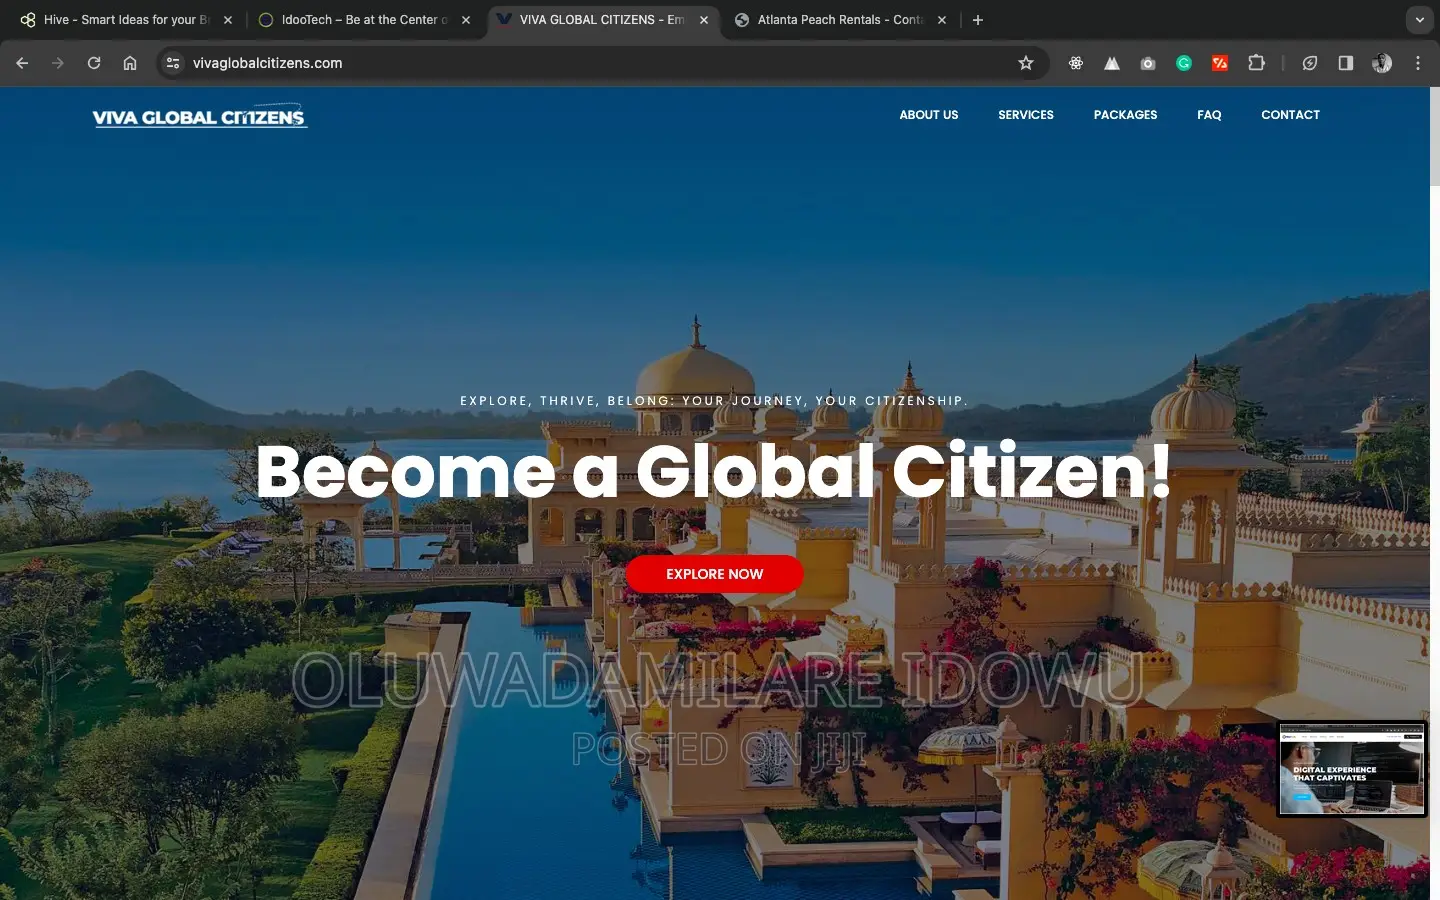Open the camera screenshot extension

pyautogui.click(x=1148, y=63)
